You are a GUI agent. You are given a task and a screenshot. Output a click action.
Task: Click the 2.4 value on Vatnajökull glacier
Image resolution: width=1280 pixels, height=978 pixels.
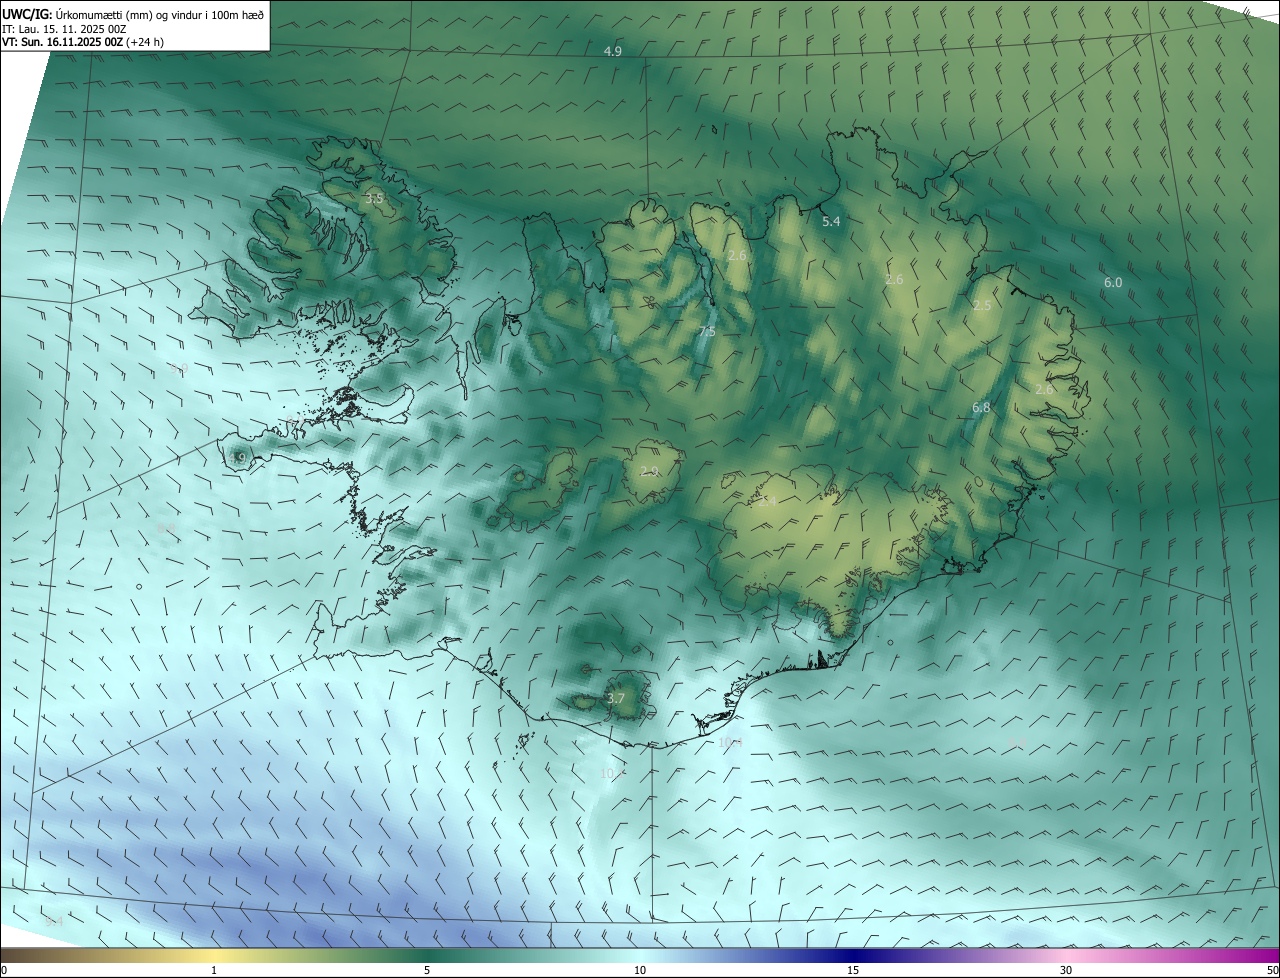pos(767,501)
